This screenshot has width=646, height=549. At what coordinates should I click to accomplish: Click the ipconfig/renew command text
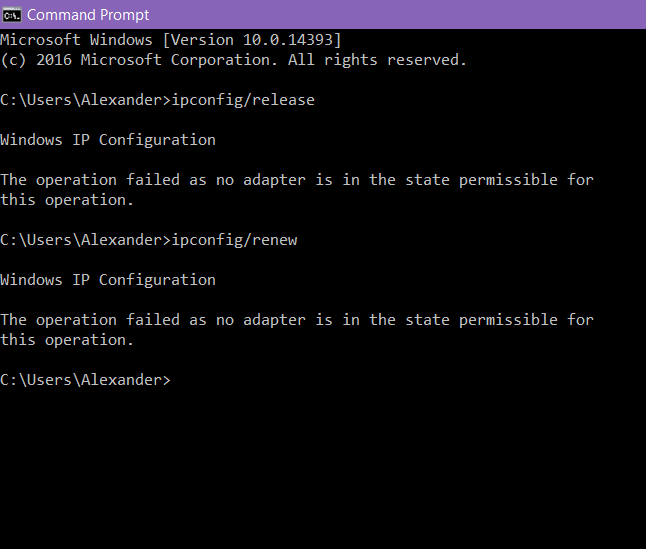coord(234,240)
